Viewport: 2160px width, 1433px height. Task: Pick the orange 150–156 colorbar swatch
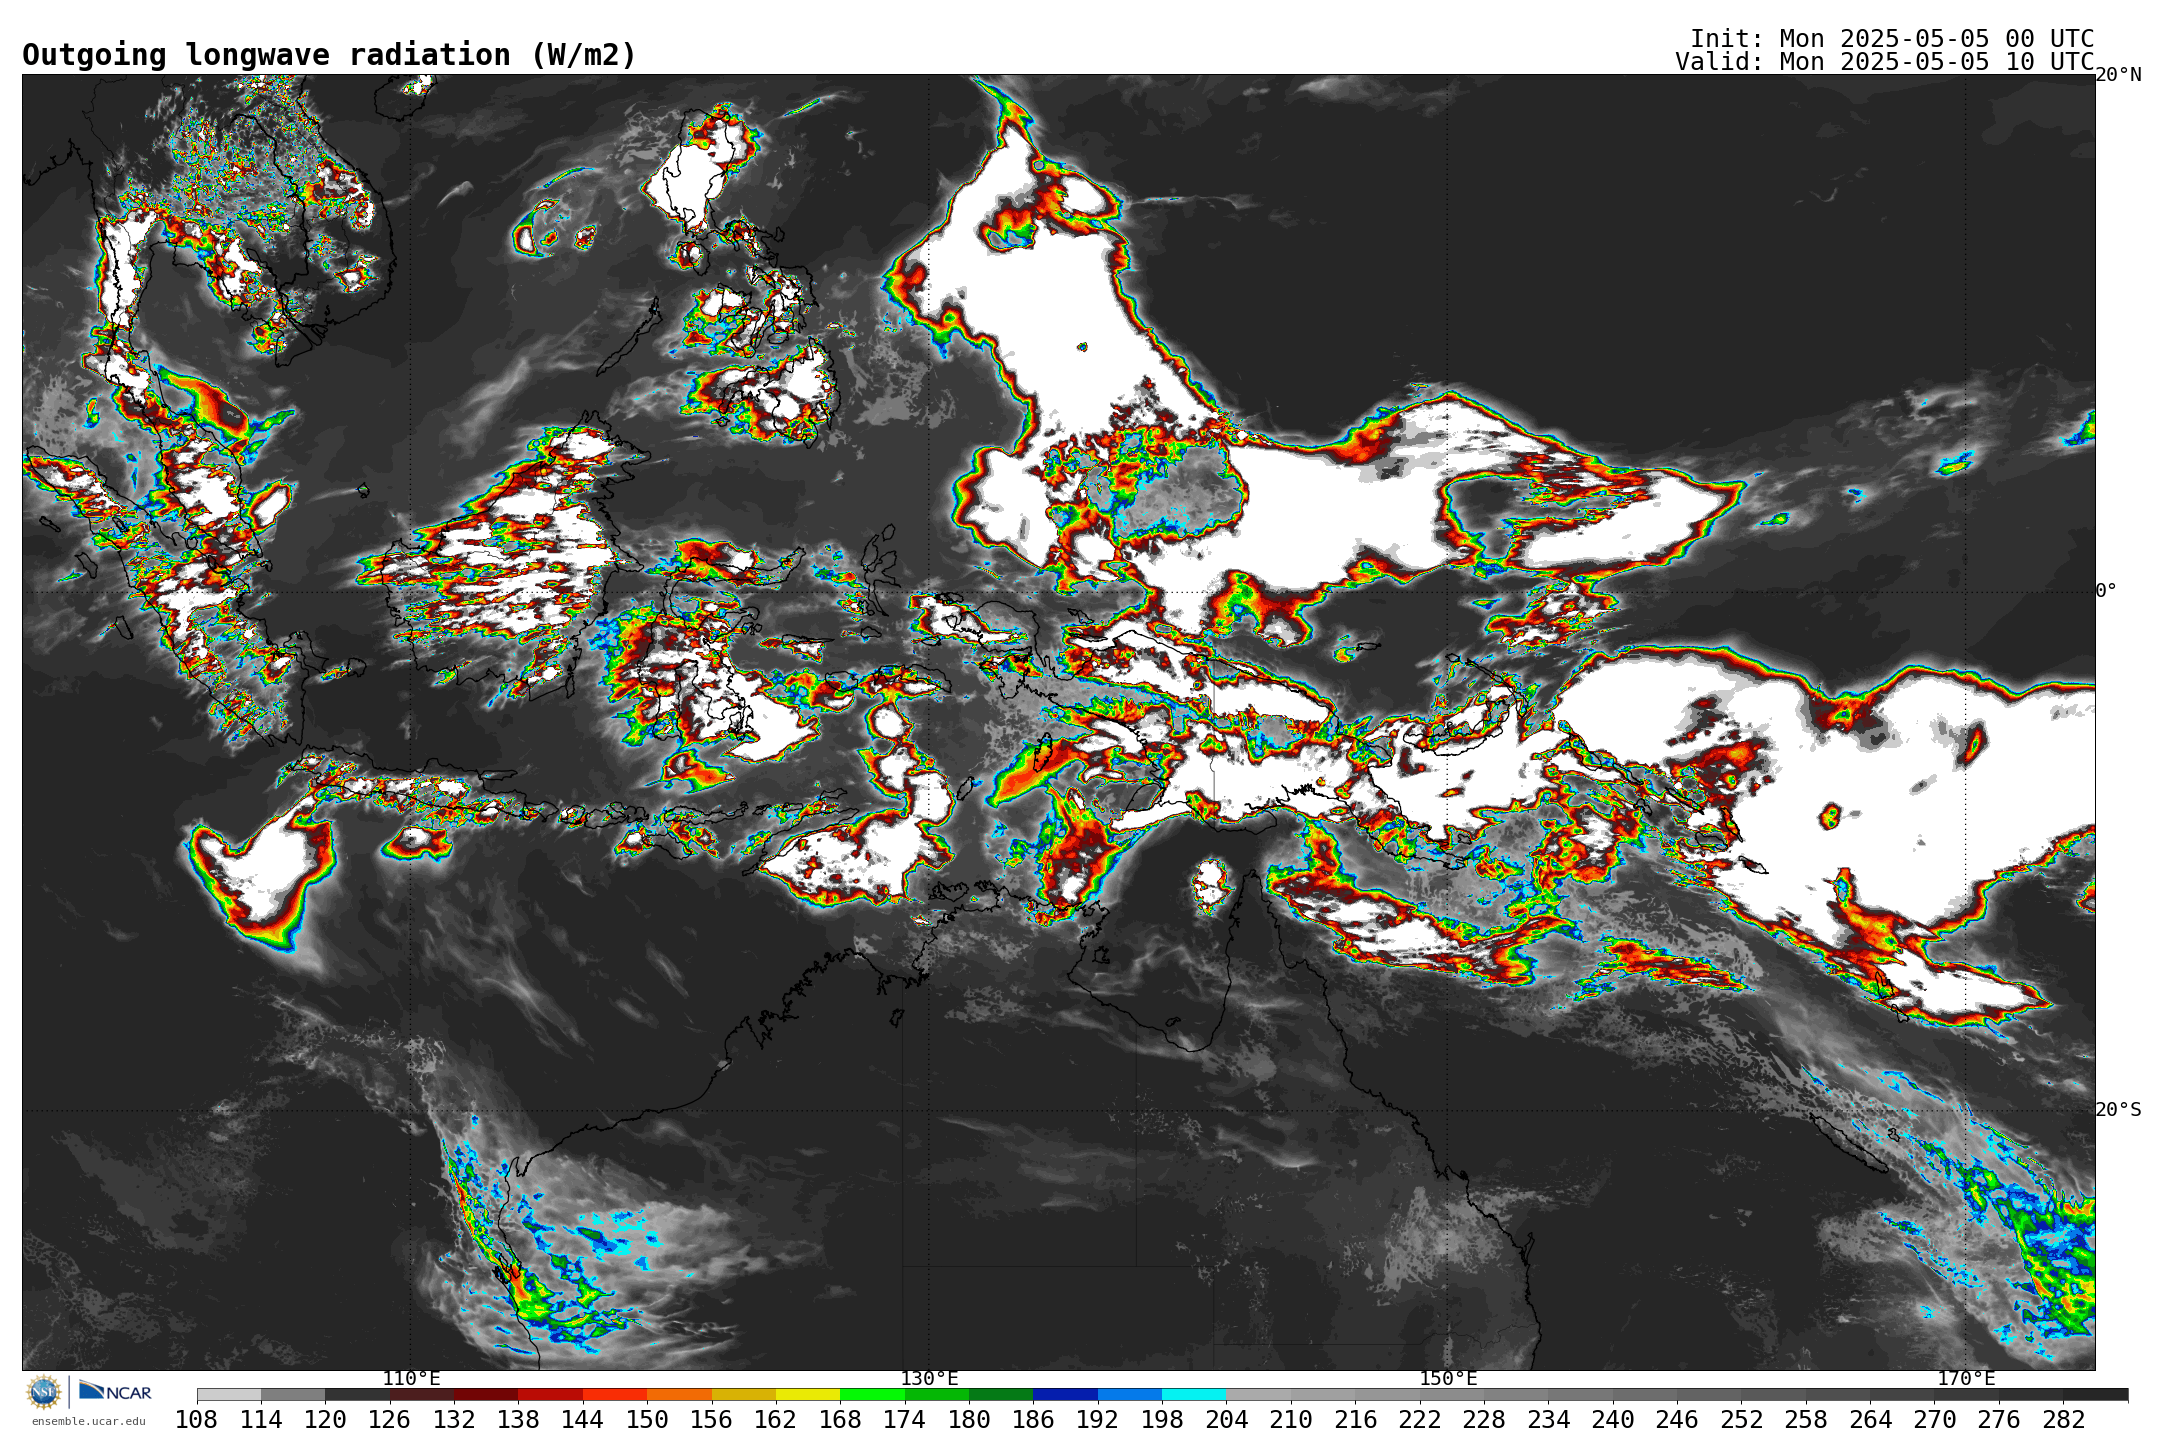pos(679,1395)
